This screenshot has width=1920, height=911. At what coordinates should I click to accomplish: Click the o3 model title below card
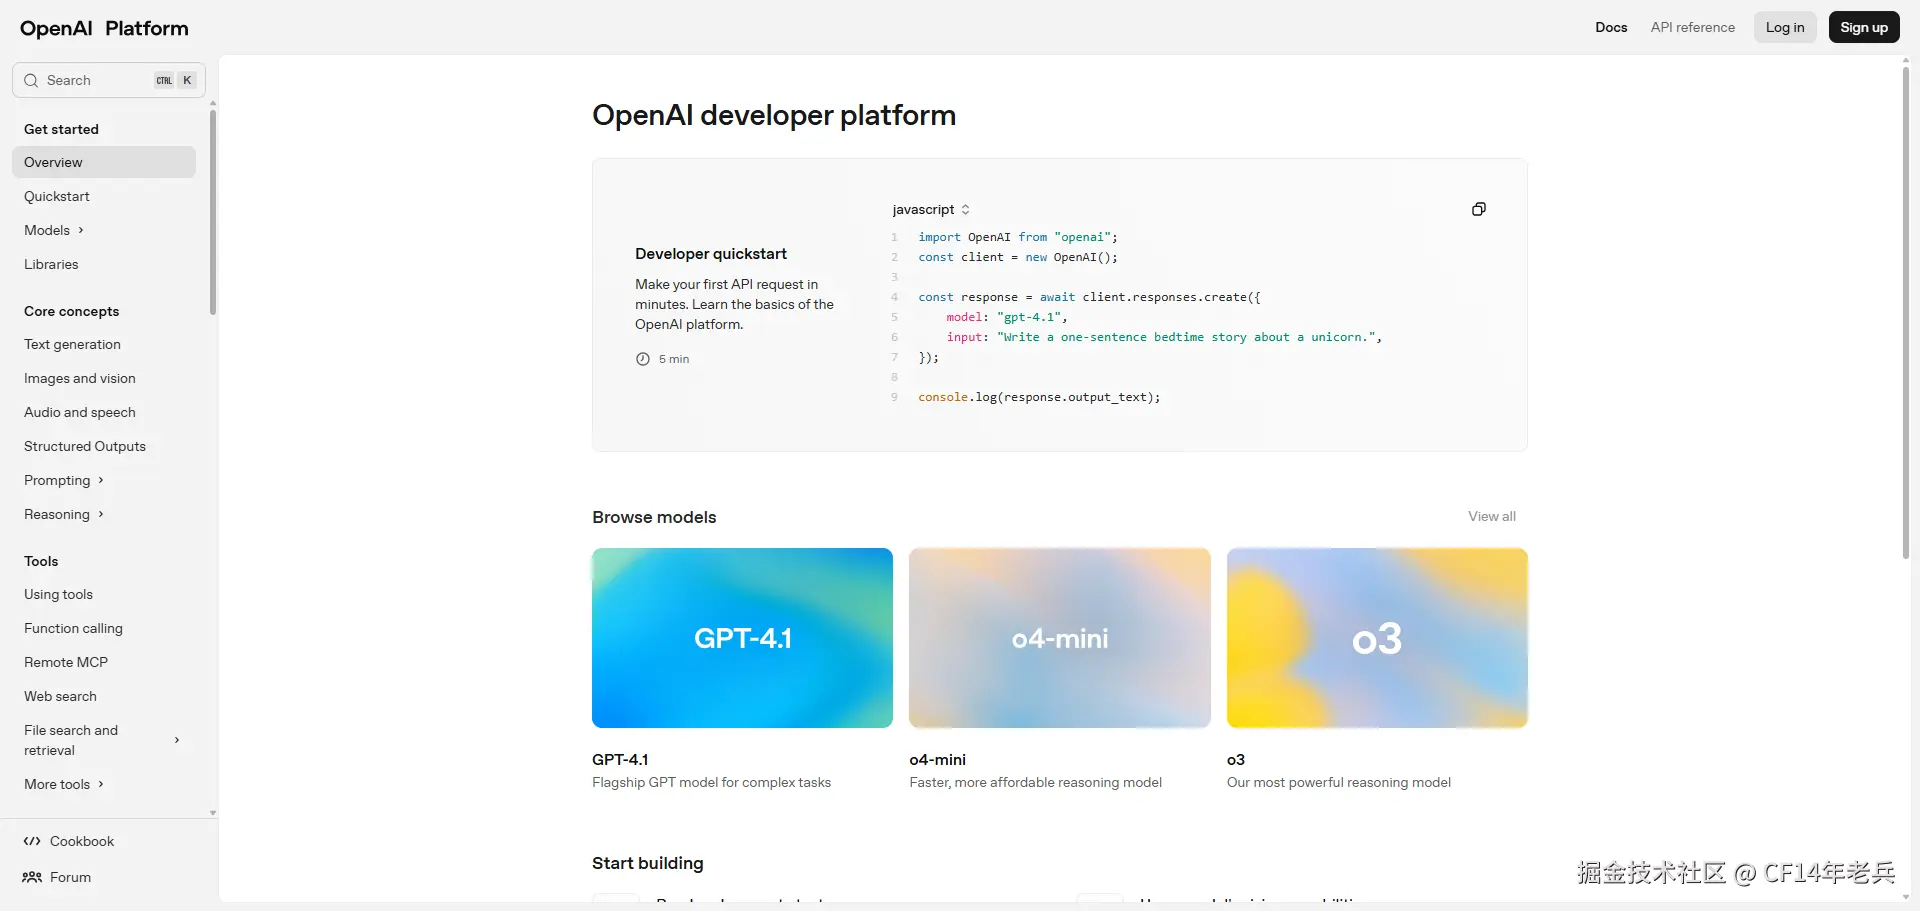[x=1236, y=760]
